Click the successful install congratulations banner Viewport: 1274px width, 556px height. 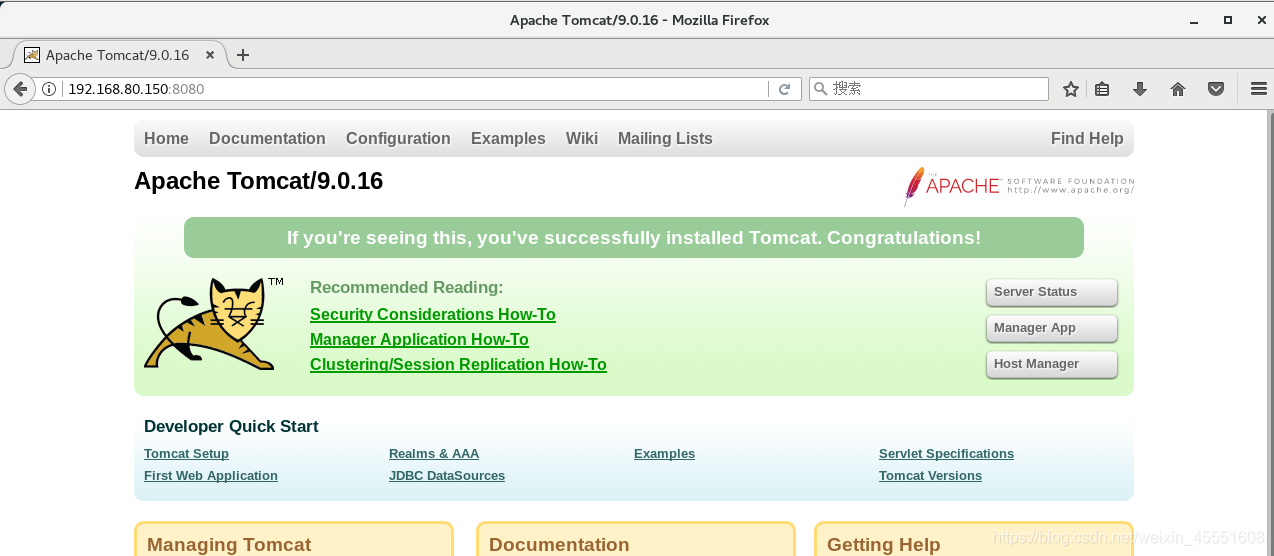(634, 238)
